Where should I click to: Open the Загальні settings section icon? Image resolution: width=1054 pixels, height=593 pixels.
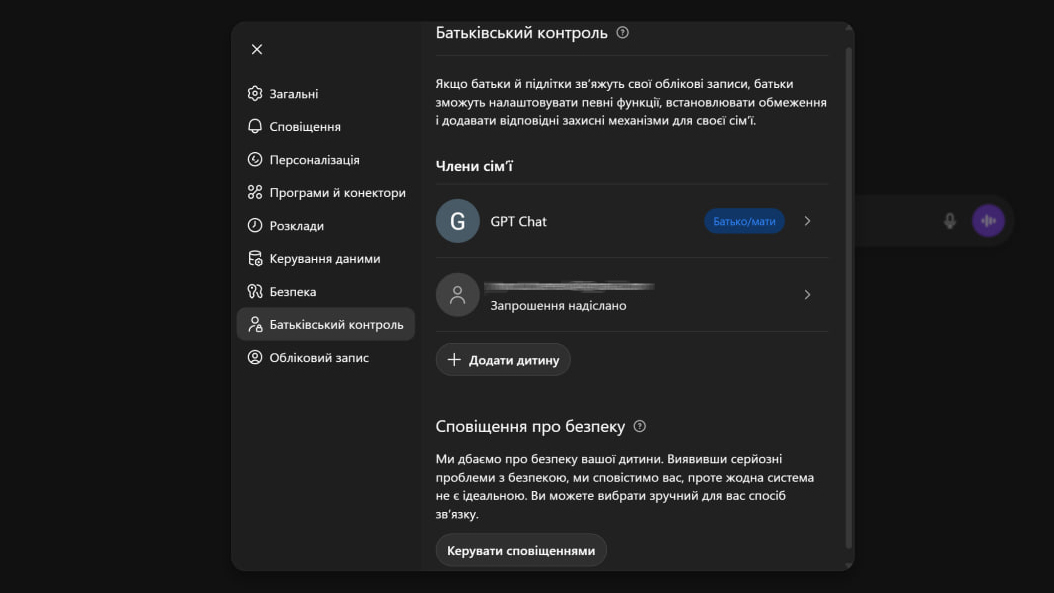click(254, 93)
